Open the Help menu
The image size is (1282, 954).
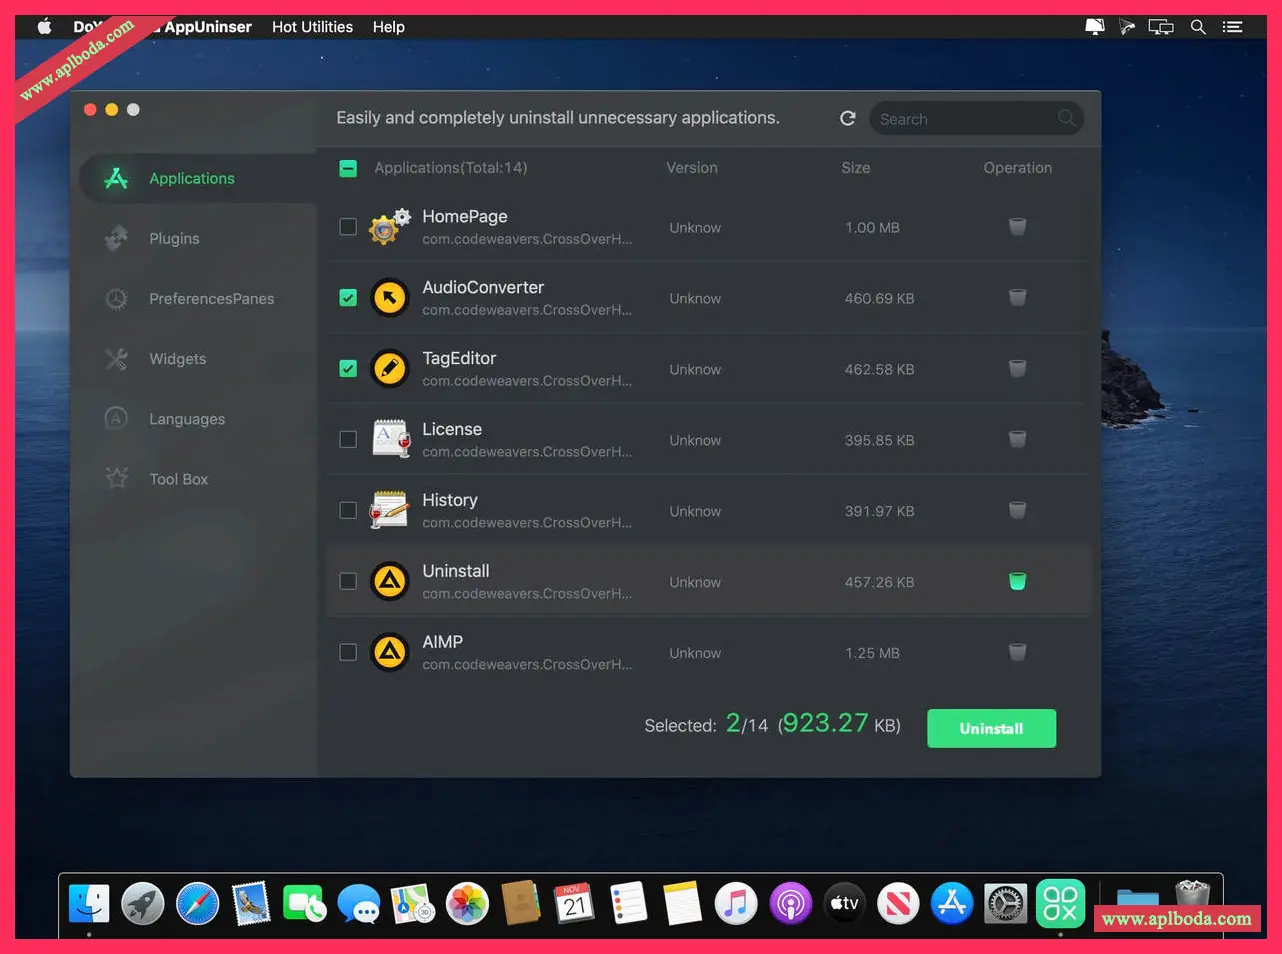click(x=388, y=27)
